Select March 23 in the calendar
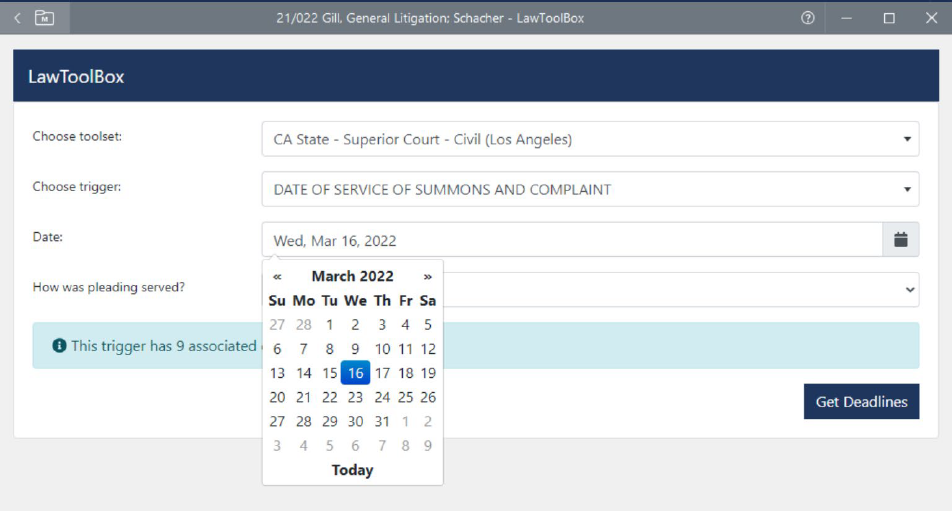 355,397
